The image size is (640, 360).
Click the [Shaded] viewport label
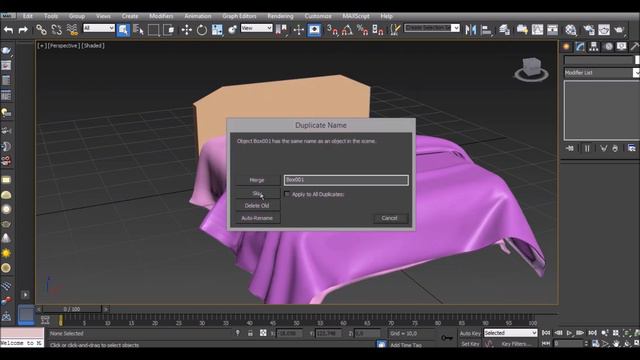(92, 46)
